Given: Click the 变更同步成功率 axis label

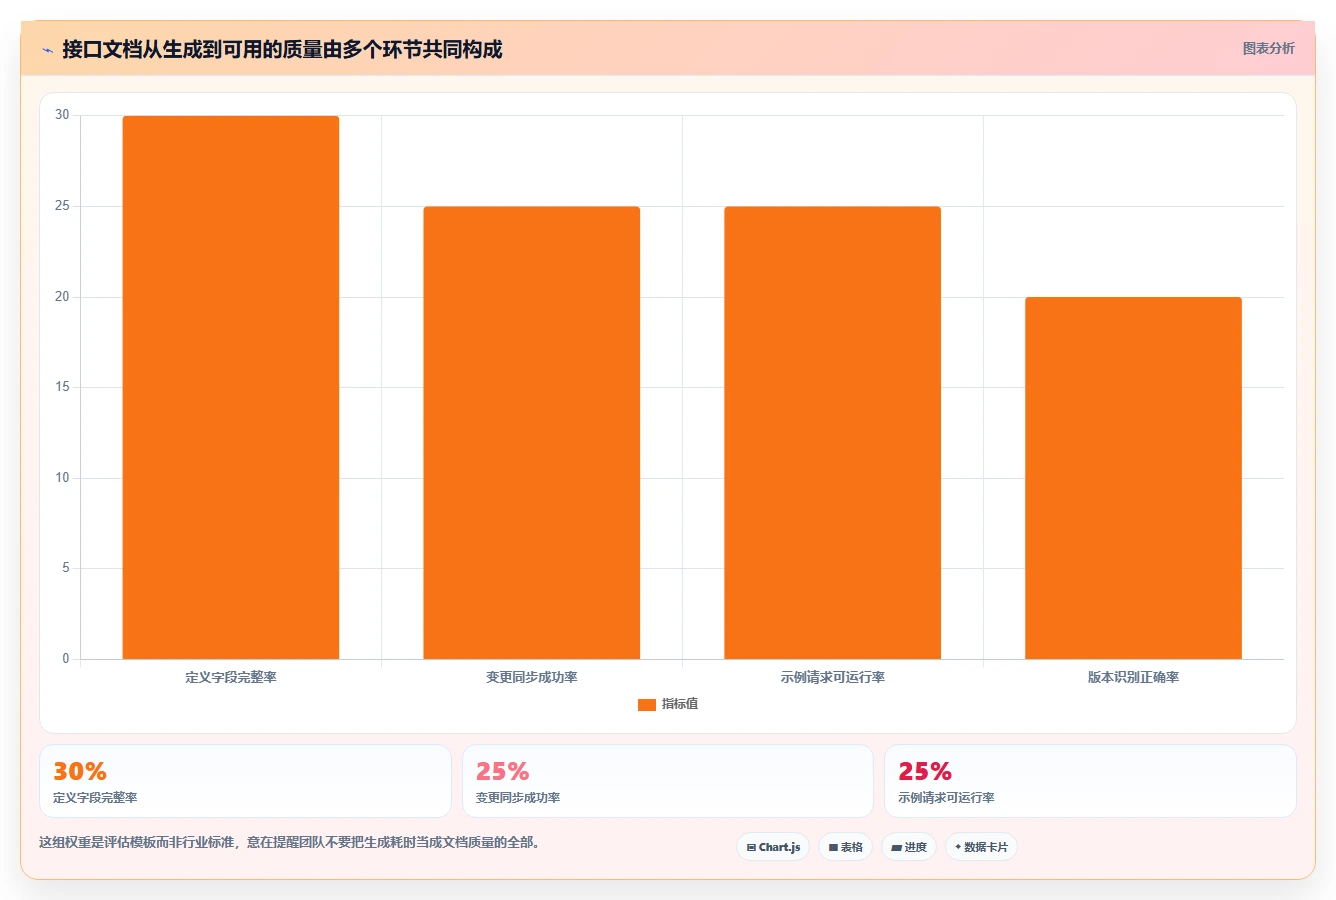Looking at the screenshot, I should pos(531,677).
